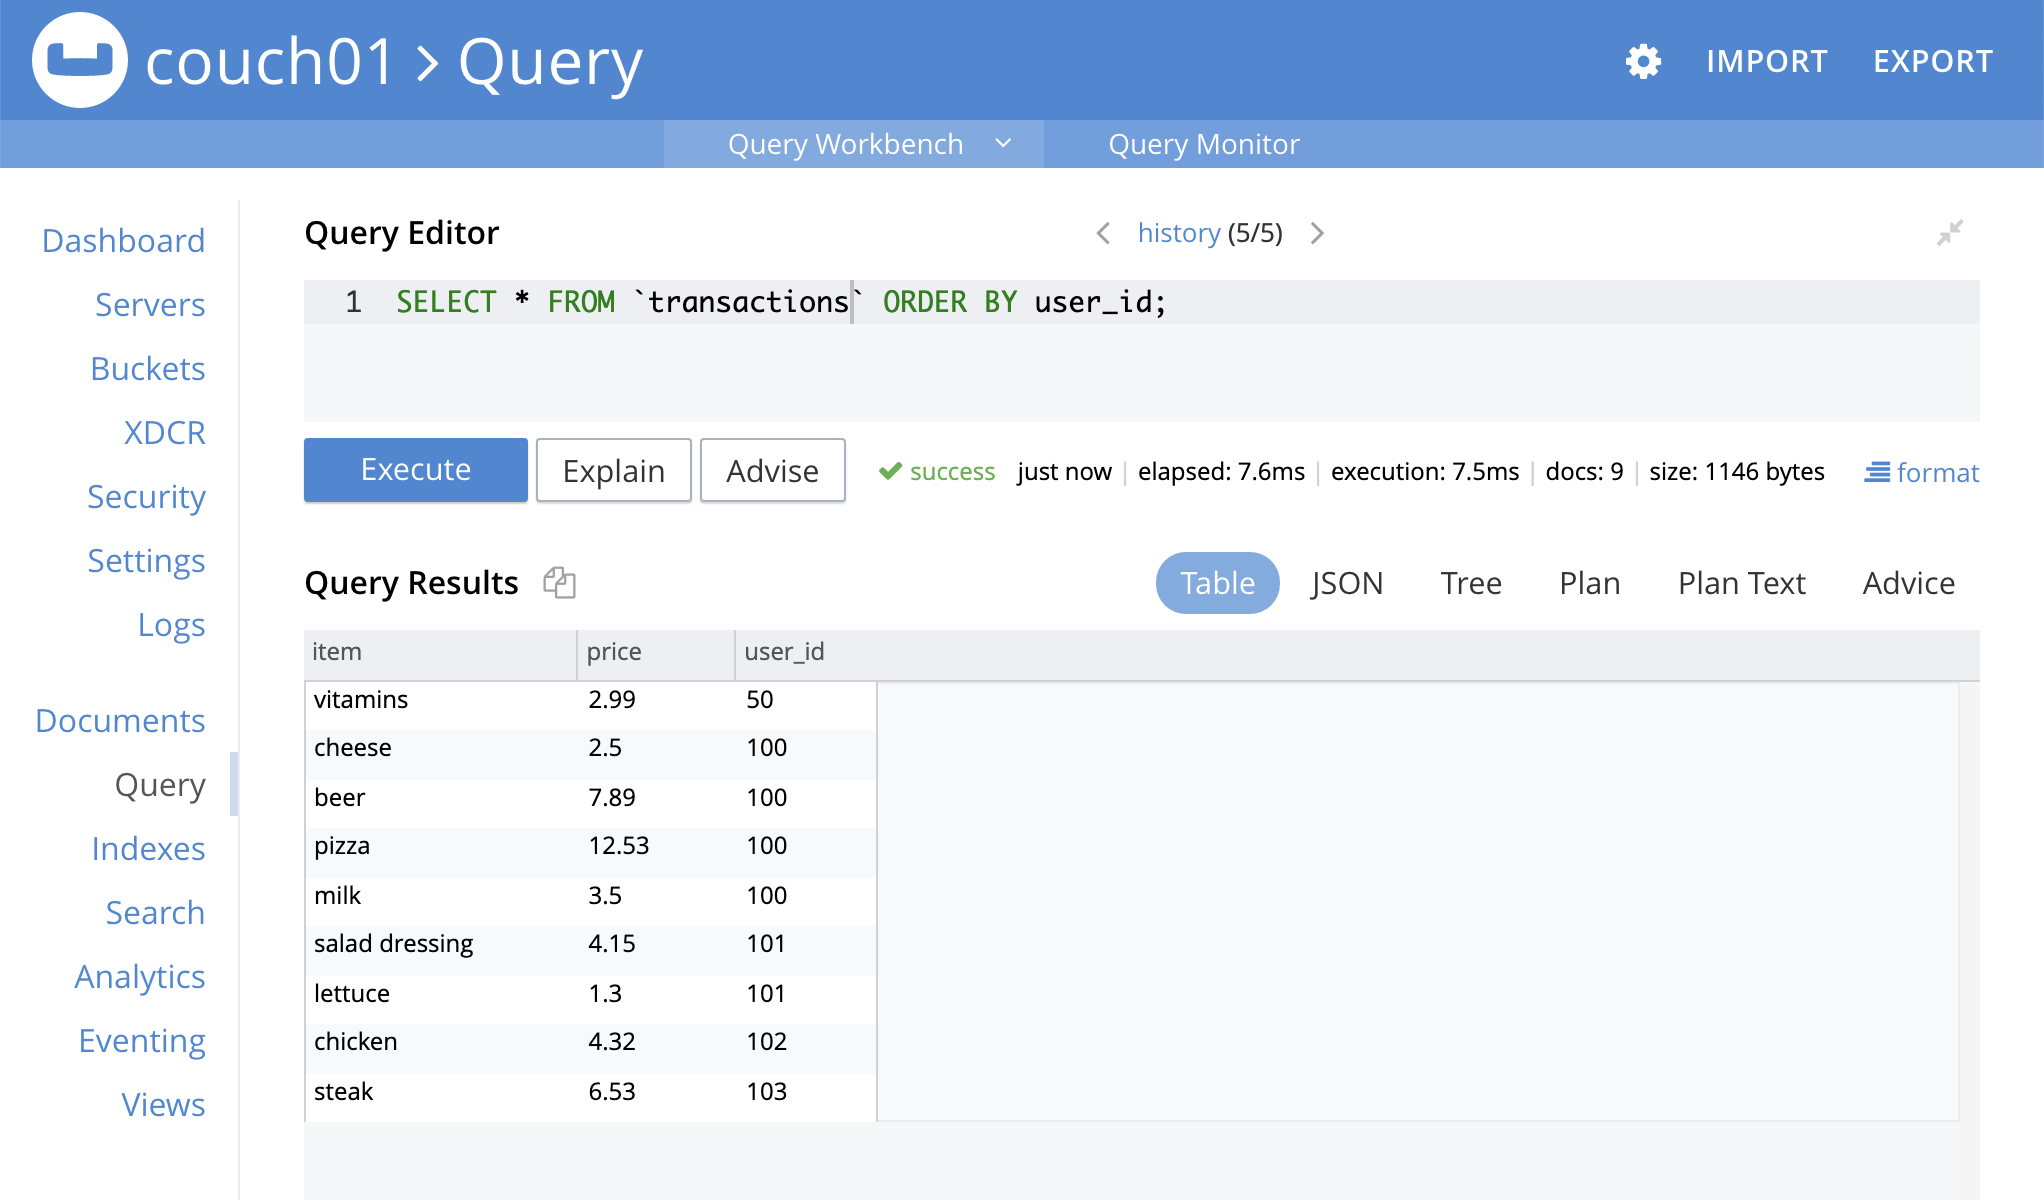The height and width of the screenshot is (1200, 2044).
Task: Go to previous query in history
Action: tap(1103, 233)
